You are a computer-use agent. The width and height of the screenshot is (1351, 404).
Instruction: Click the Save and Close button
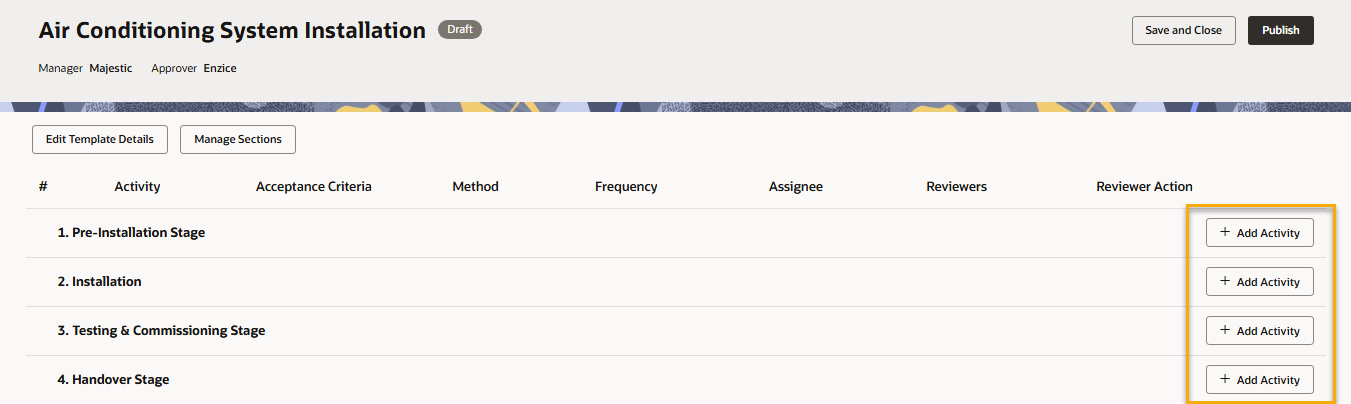click(x=1183, y=30)
